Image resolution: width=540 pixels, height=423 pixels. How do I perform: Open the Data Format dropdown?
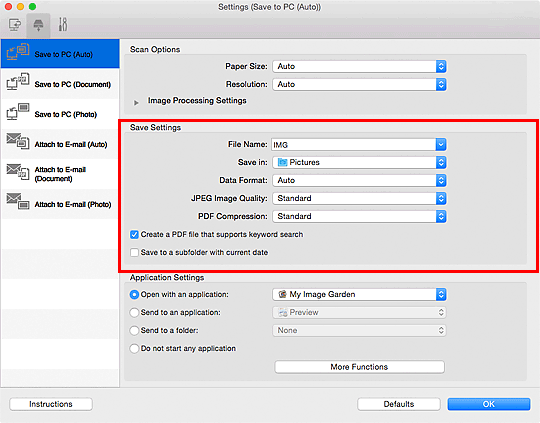[359, 180]
